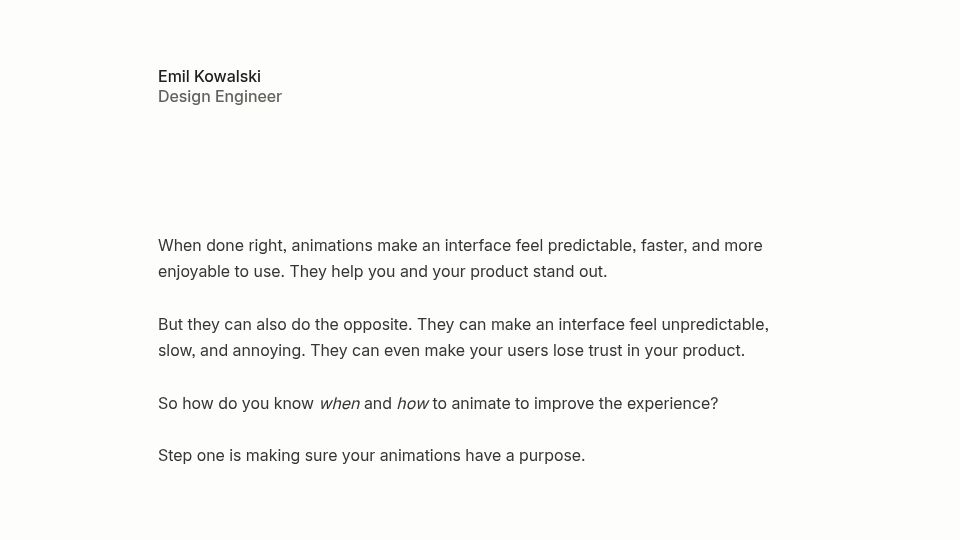
Task: Click the paragraph beginning "But they can also"
Action: 463,337
